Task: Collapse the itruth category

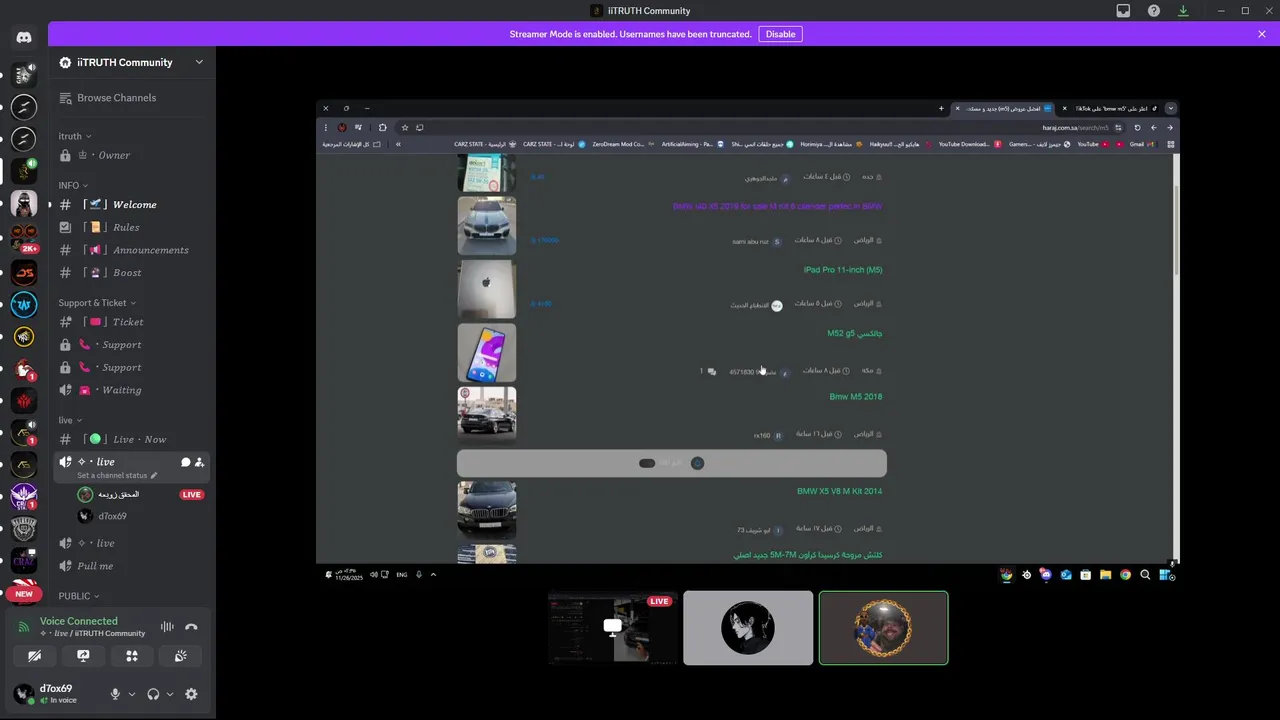Action: click(75, 136)
